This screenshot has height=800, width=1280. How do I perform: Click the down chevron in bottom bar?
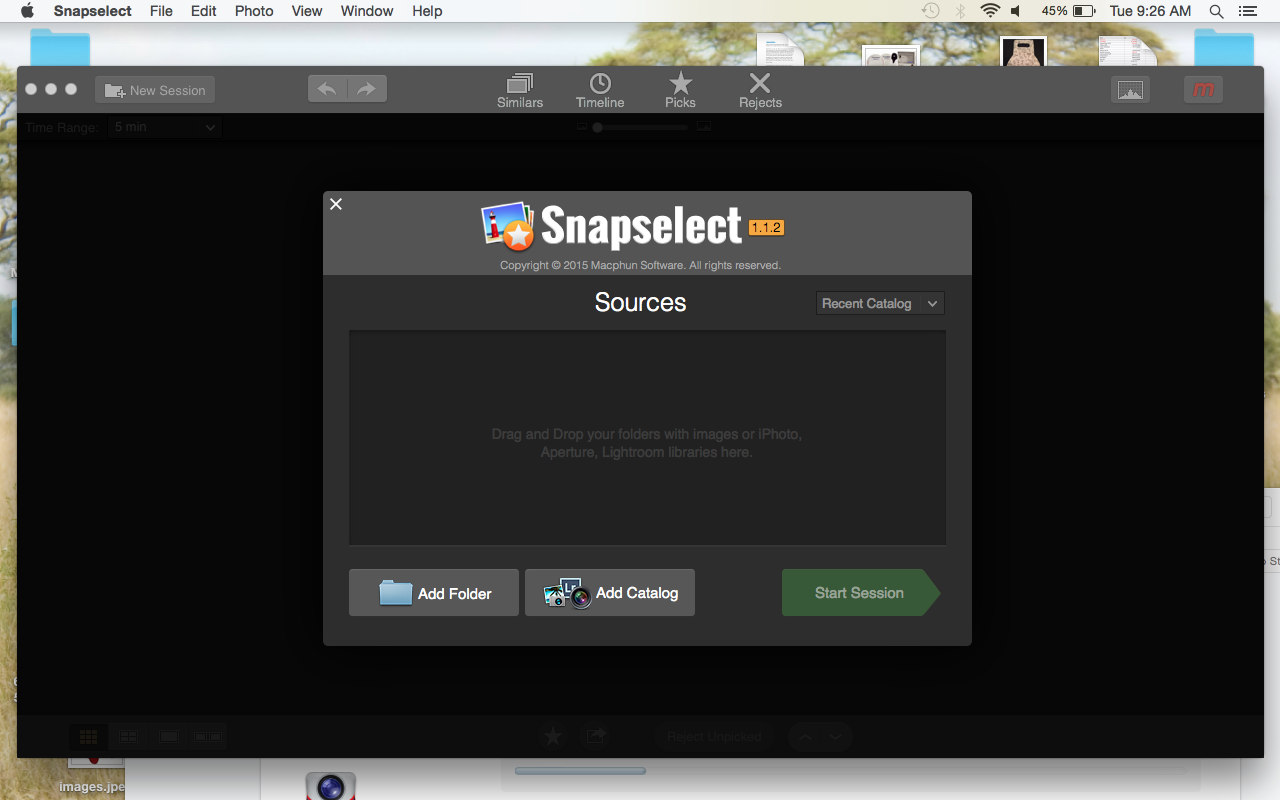click(837, 737)
